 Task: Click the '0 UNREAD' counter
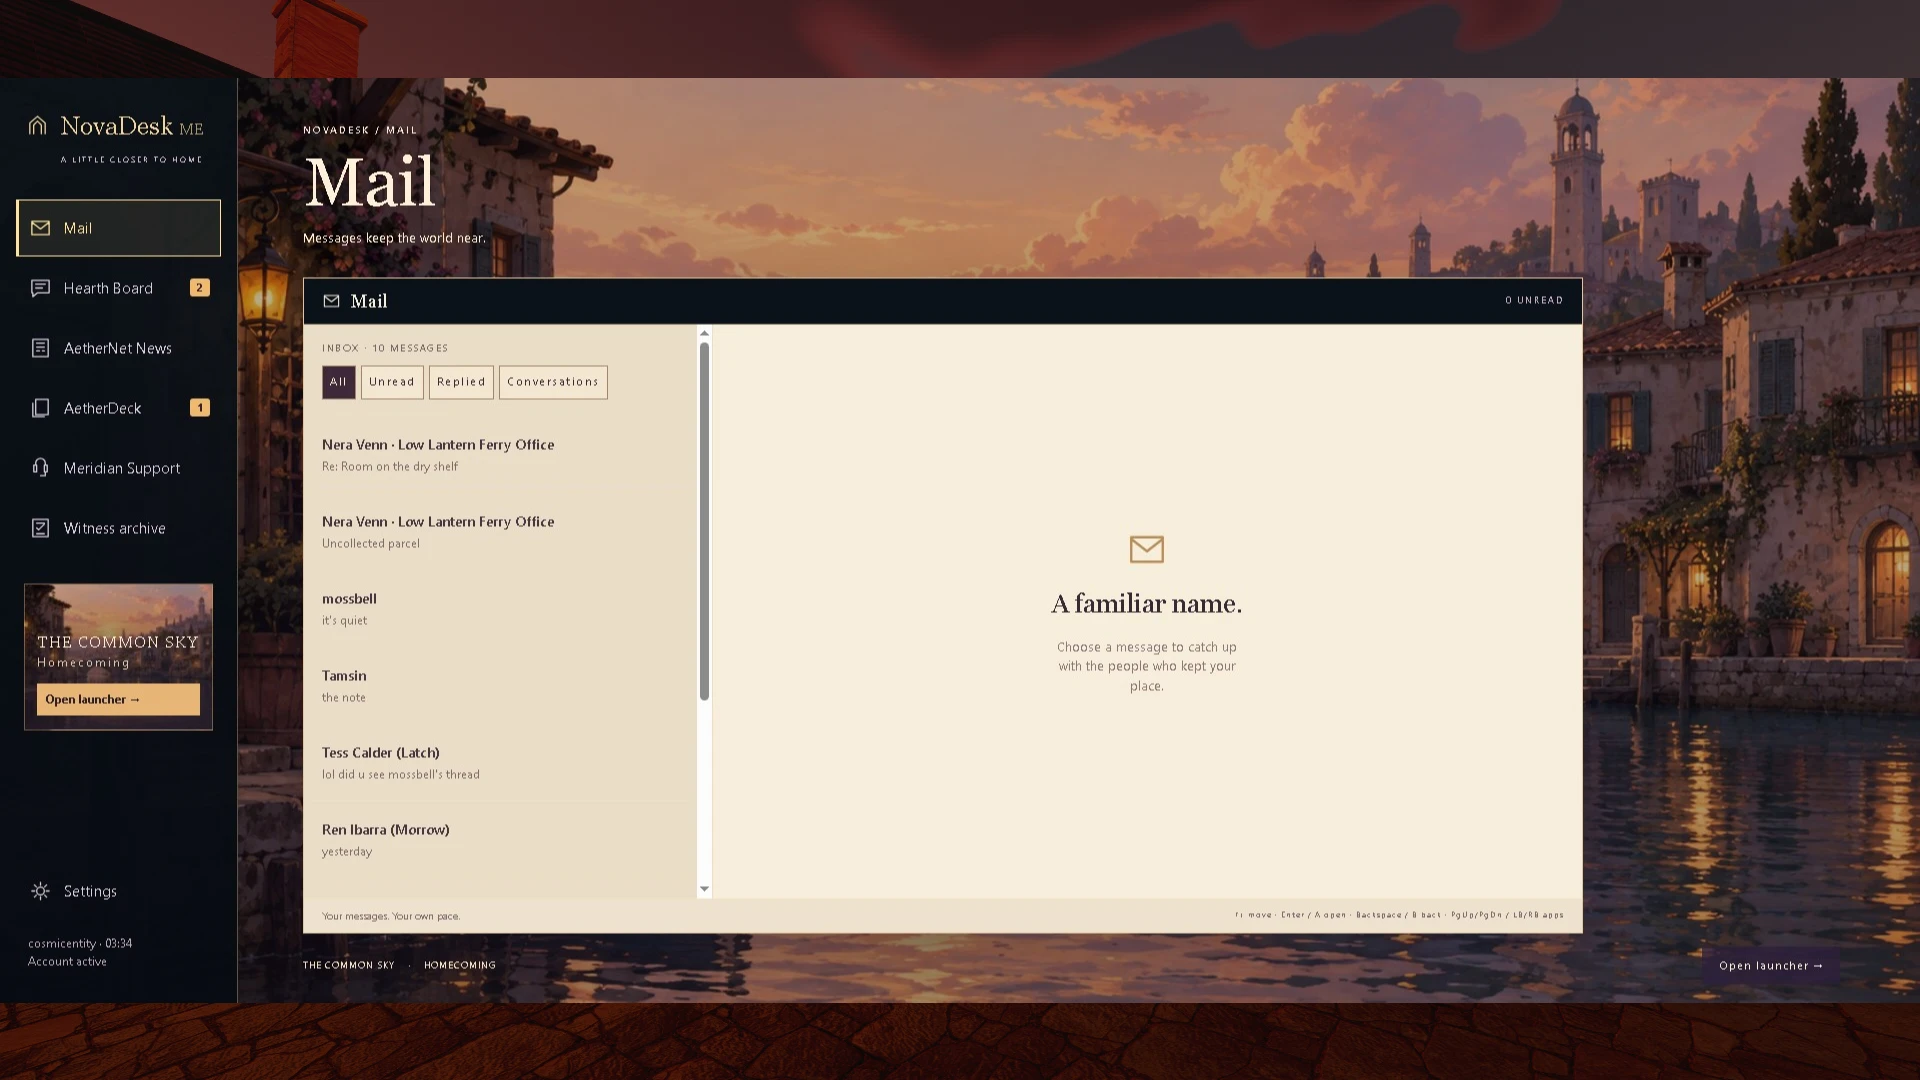pos(1534,300)
